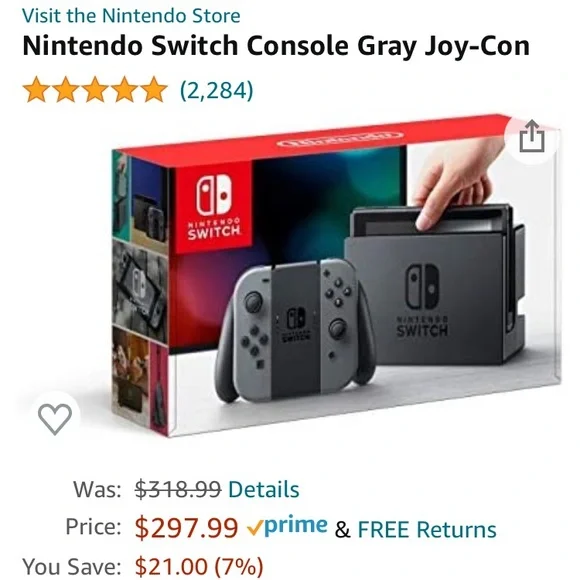Viewport: 580px width, 580px height.
Task: Click the five-star rating icons
Action: (x=95, y=90)
